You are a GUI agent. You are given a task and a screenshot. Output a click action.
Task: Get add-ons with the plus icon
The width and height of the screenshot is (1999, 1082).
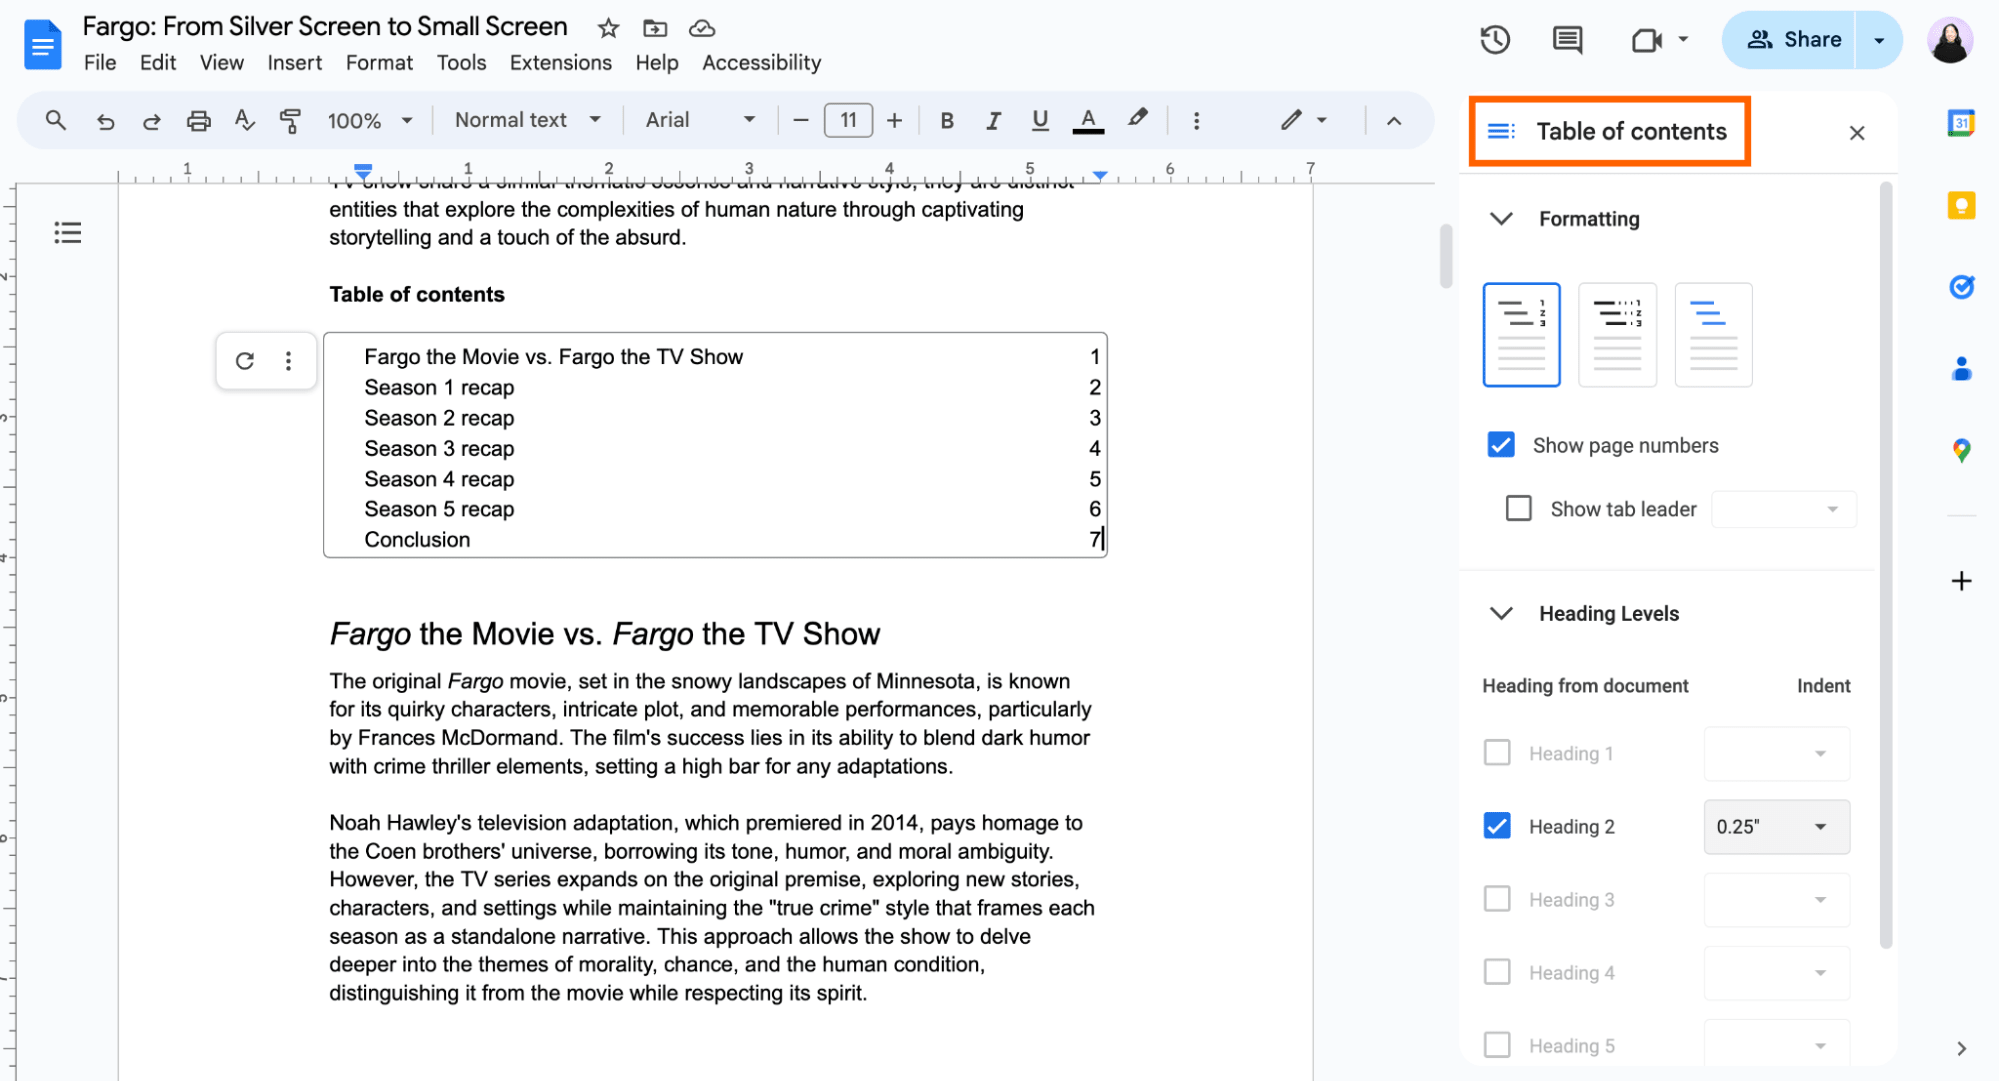[1961, 581]
